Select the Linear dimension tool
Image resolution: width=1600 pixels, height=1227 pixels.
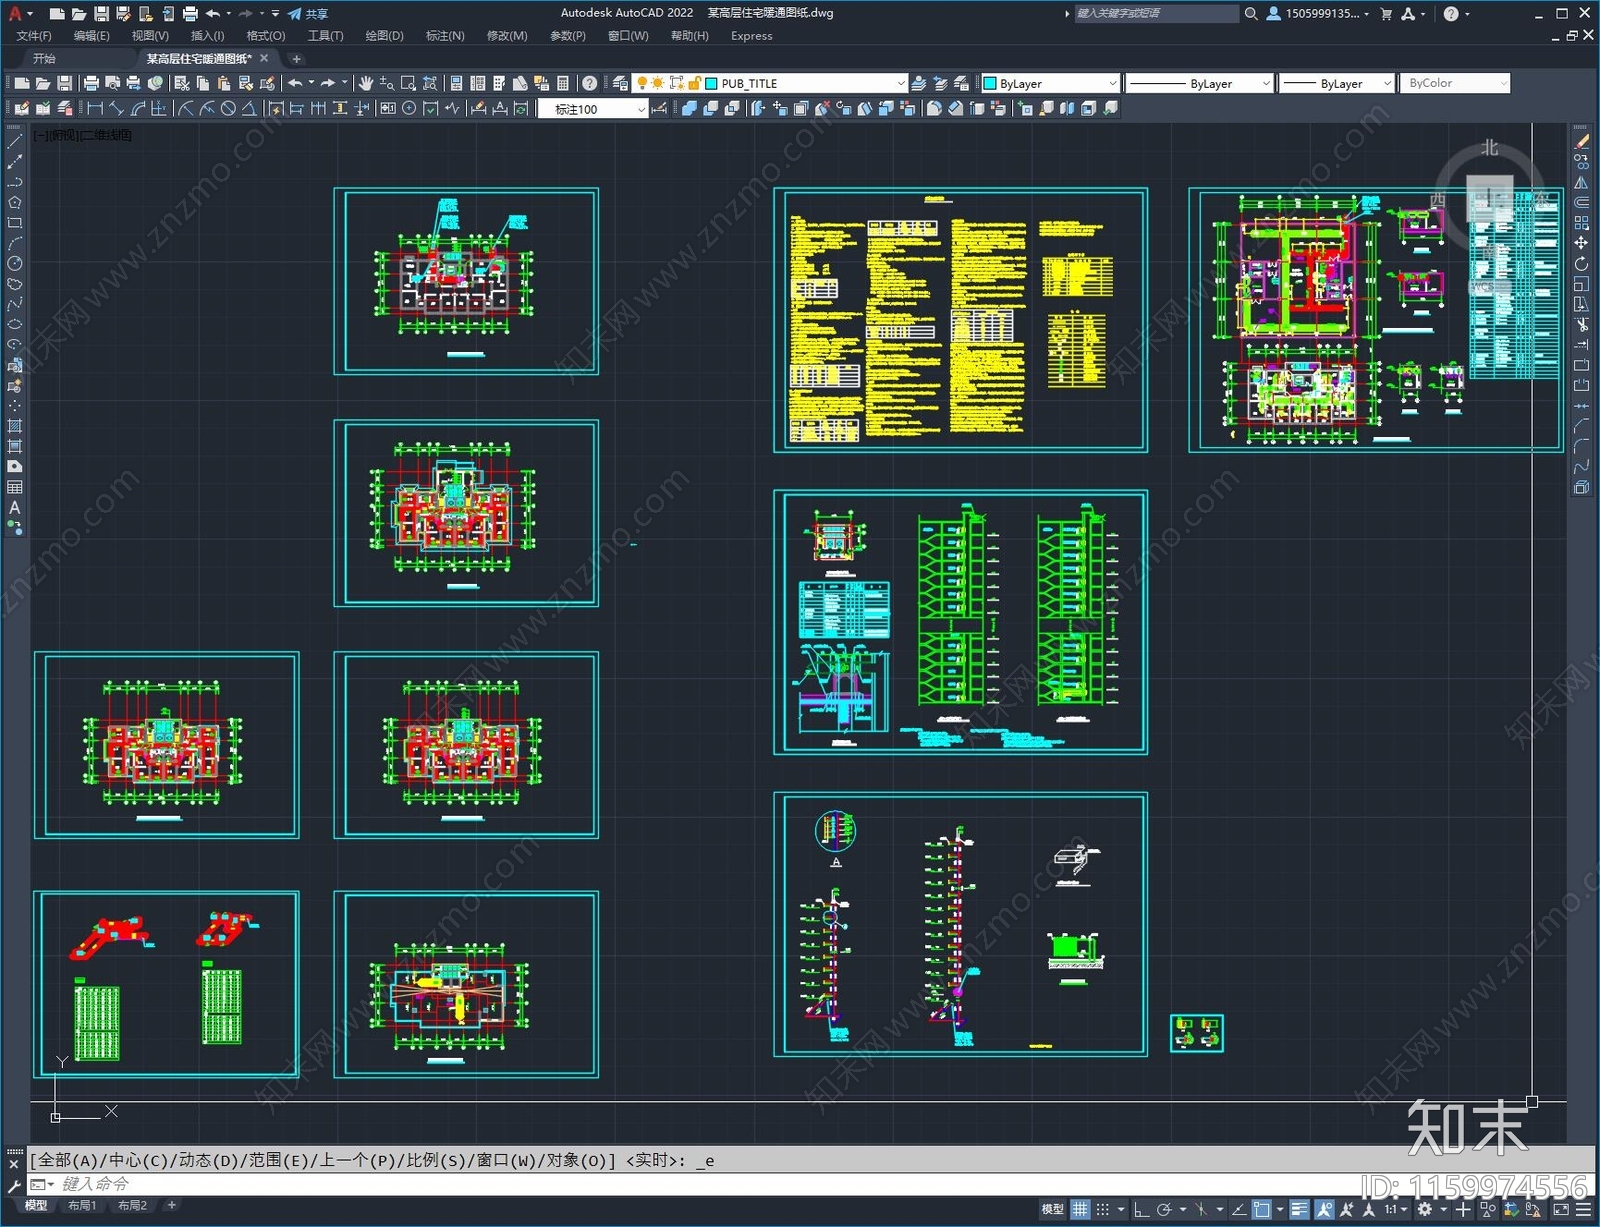(x=95, y=108)
